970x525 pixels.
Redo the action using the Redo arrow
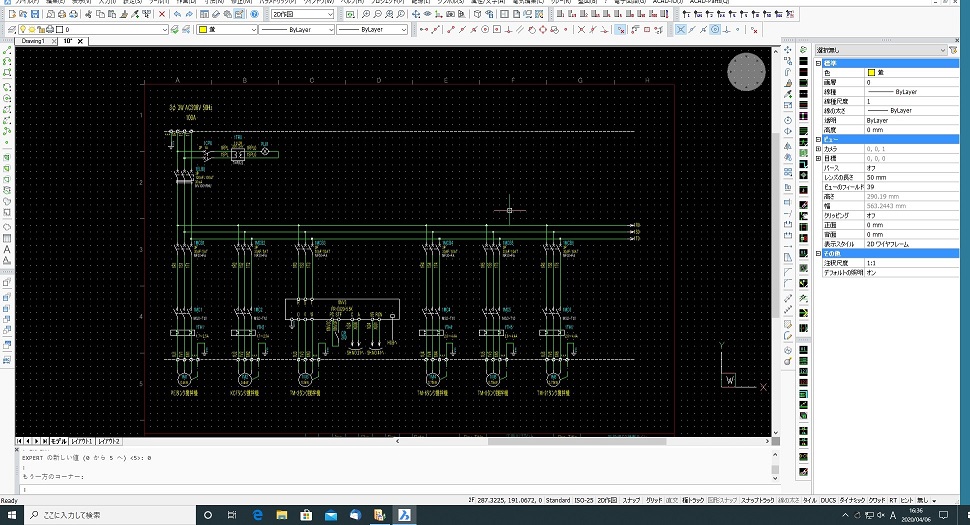(x=189, y=14)
